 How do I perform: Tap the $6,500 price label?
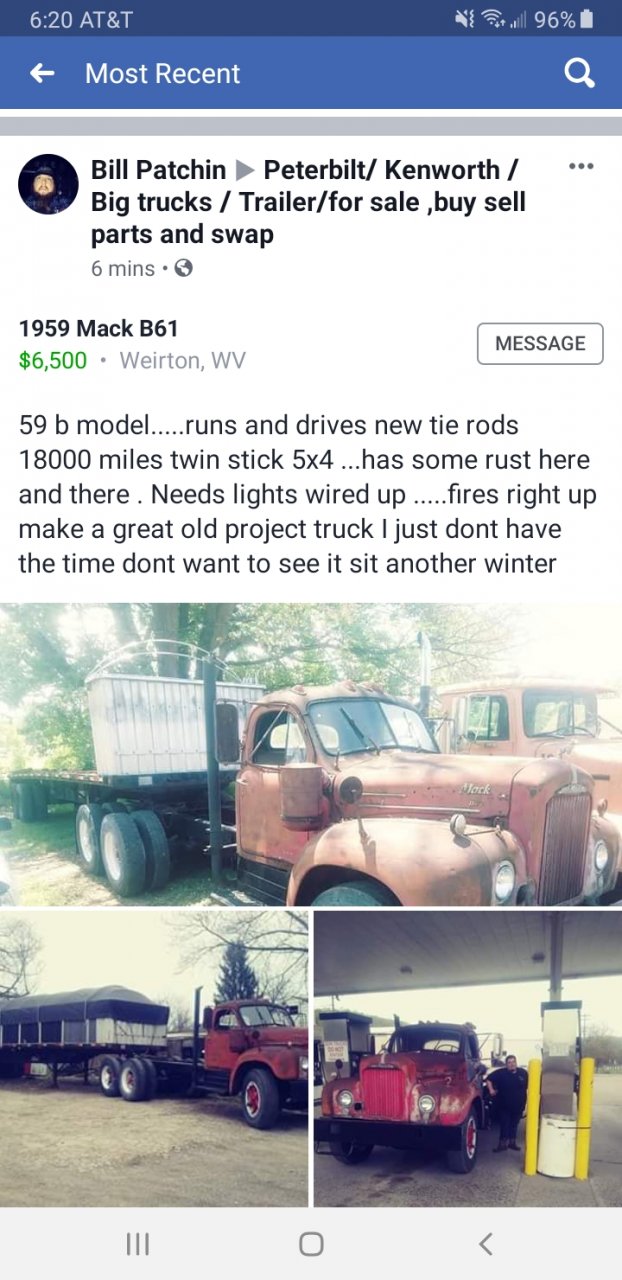(x=53, y=360)
